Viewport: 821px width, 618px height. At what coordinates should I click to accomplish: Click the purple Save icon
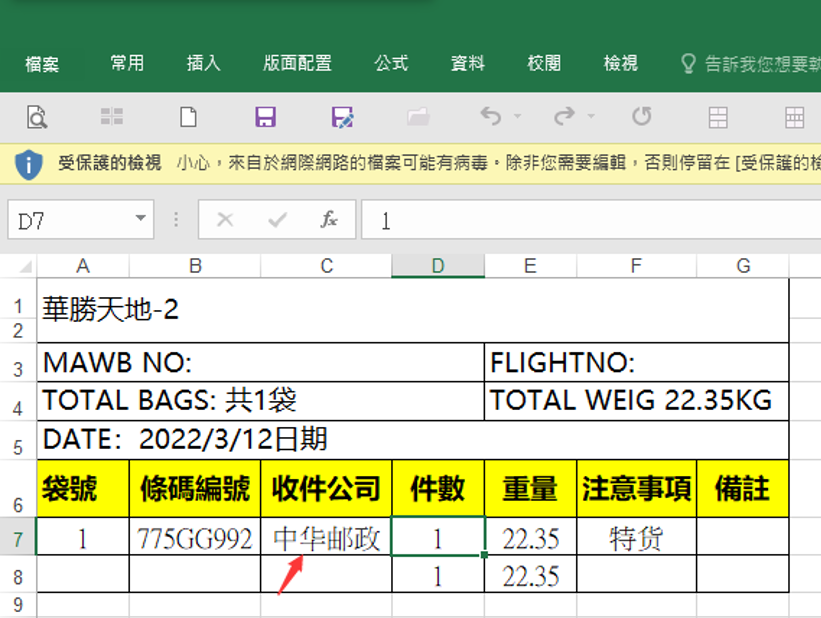(x=265, y=117)
